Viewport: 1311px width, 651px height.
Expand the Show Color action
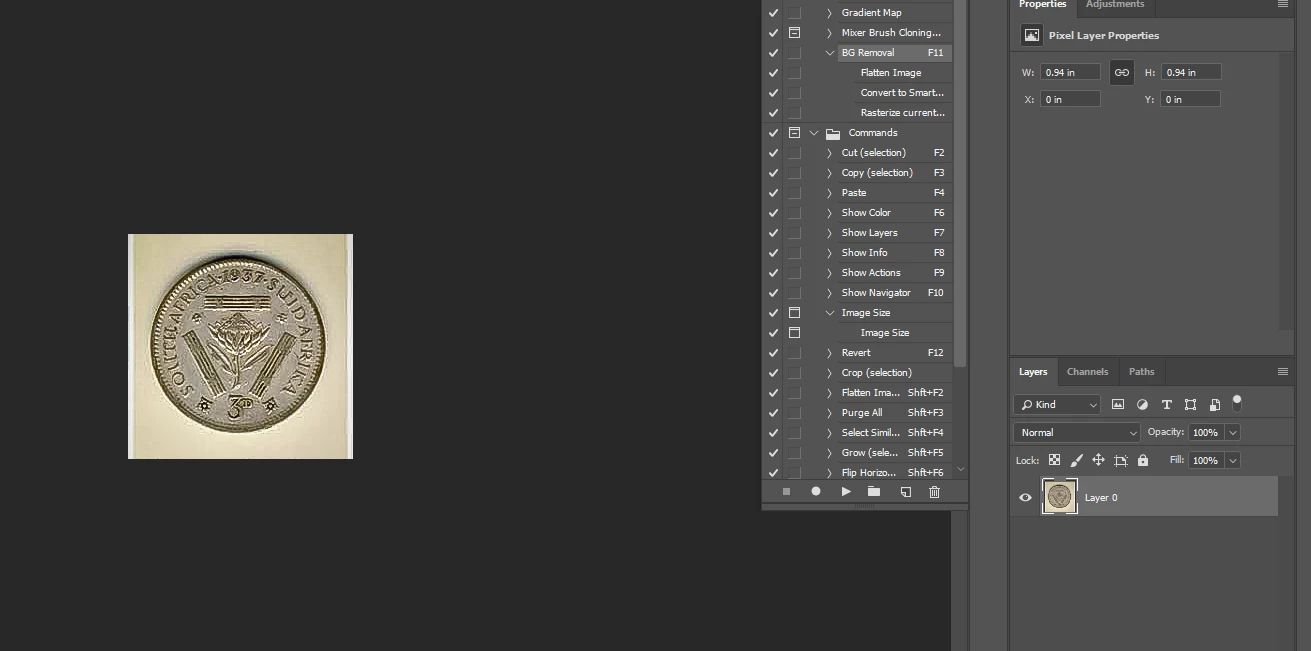pyautogui.click(x=829, y=213)
